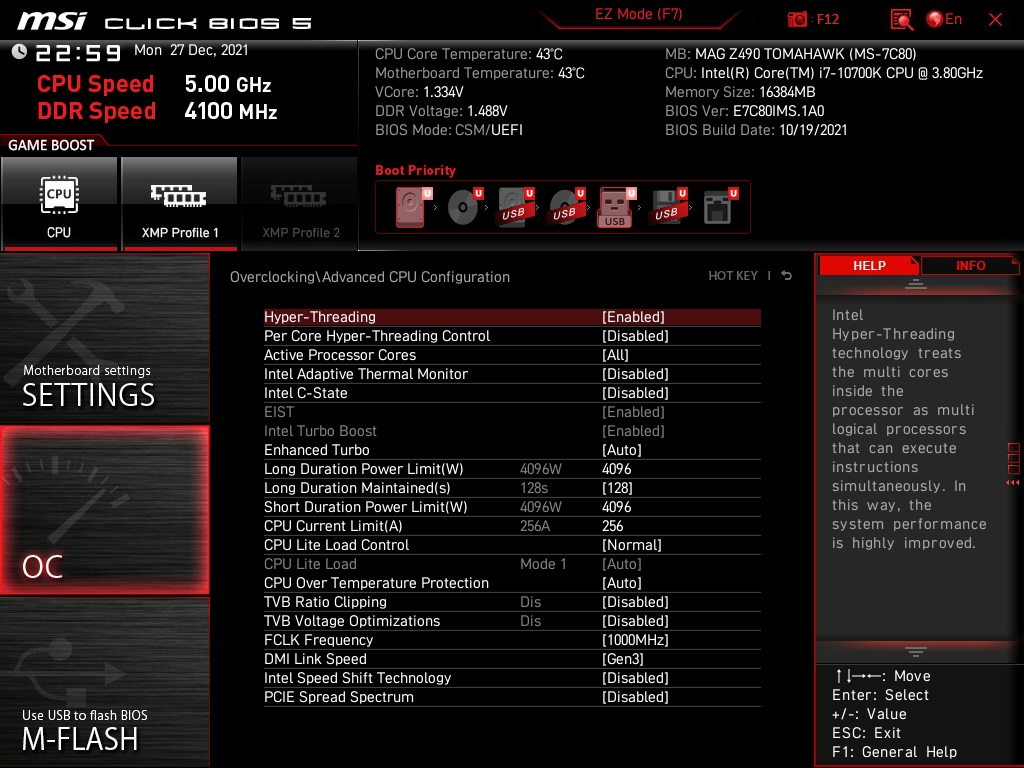Toggle Intel Speed Shift Technology setting
The width and height of the screenshot is (1024, 768).
click(x=512, y=678)
